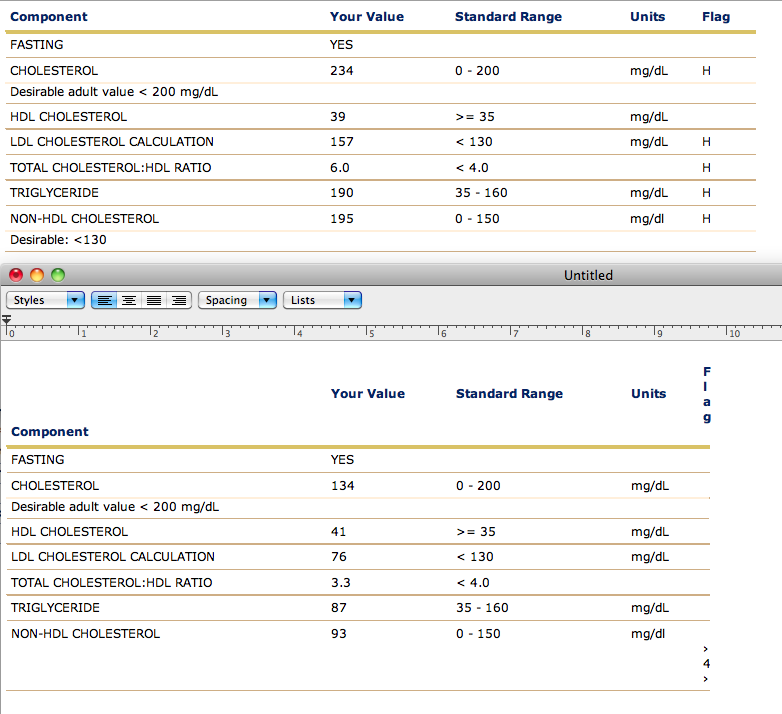Click the Untitled window title

[588, 275]
